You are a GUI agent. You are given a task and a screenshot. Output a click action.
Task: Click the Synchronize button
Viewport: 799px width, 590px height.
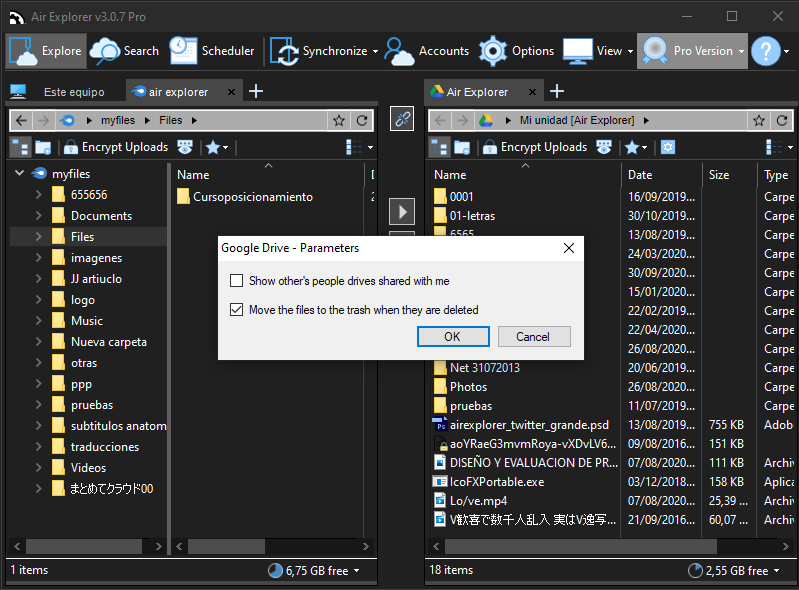(319, 51)
